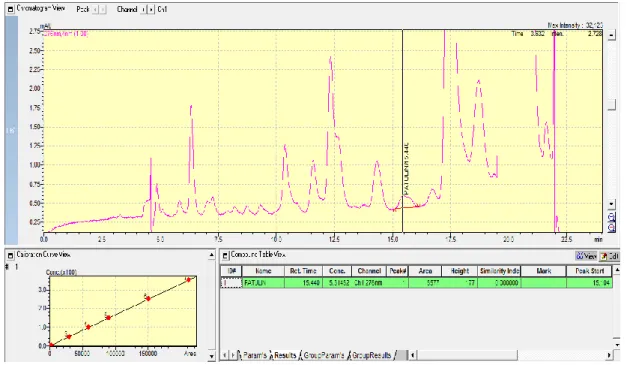
Task: Click the chromatogram vertical scrollbar thumb
Action: point(611,105)
